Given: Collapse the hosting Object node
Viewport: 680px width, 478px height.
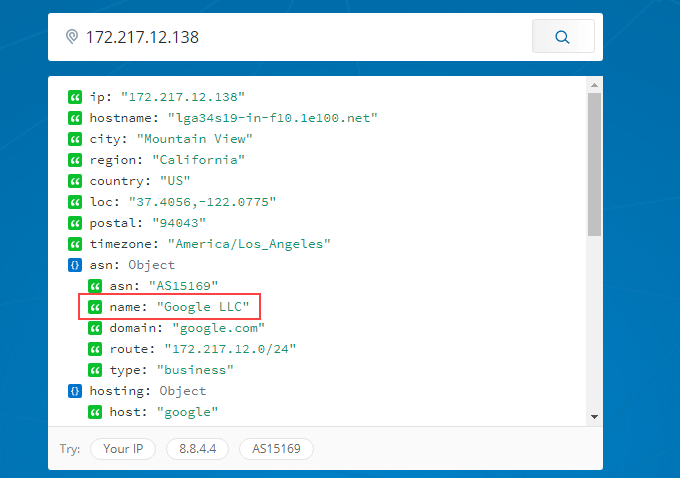Looking at the screenshot, I should click(75, 391).
